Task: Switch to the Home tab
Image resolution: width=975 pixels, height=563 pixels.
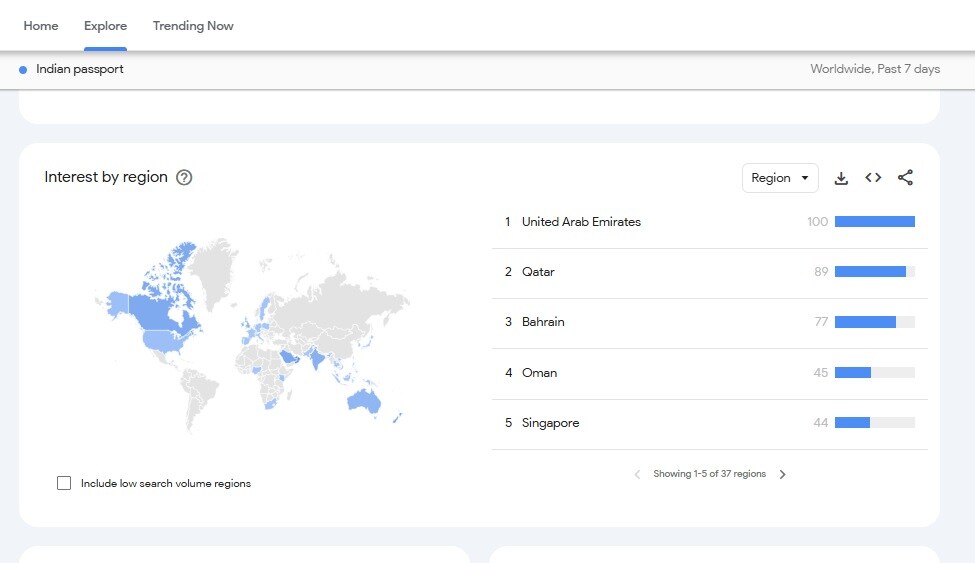Action: click(41, 26)
